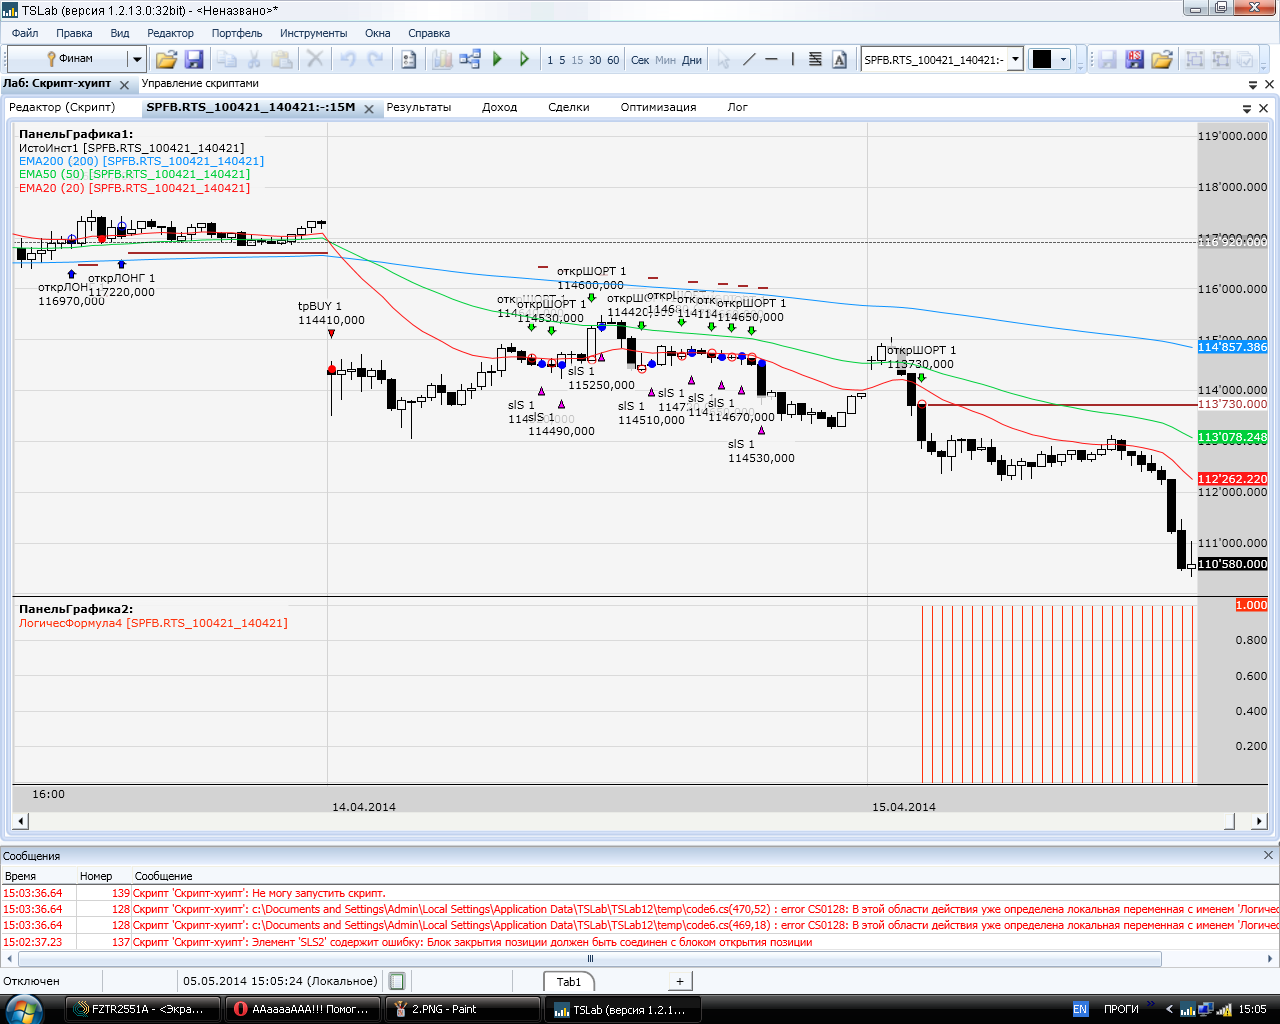1280x1024 pixels.
Task: Enable the Дни (days) interval
Action: [x=692, y=60]
